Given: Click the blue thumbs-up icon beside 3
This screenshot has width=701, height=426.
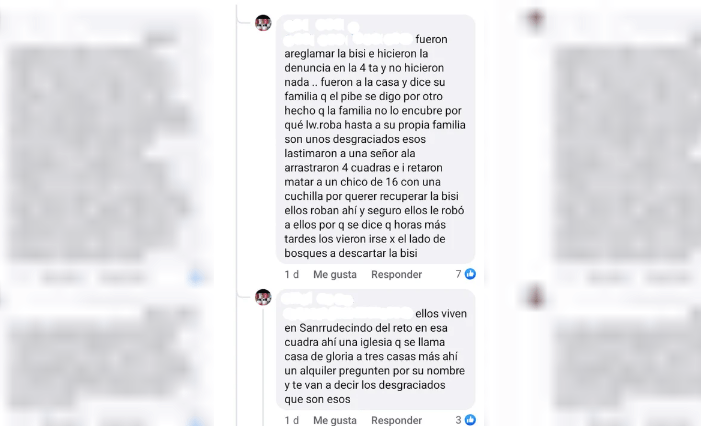Looking at the screenshot, I should (470, 420).
